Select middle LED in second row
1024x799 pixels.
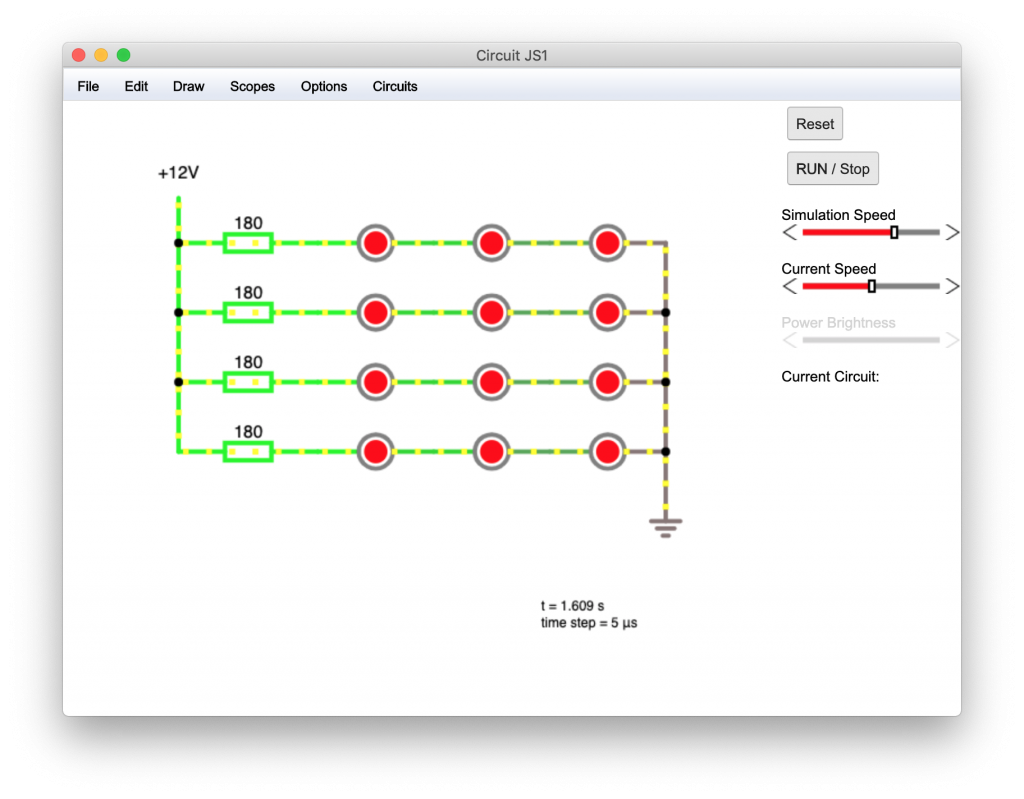coord(491,312)
